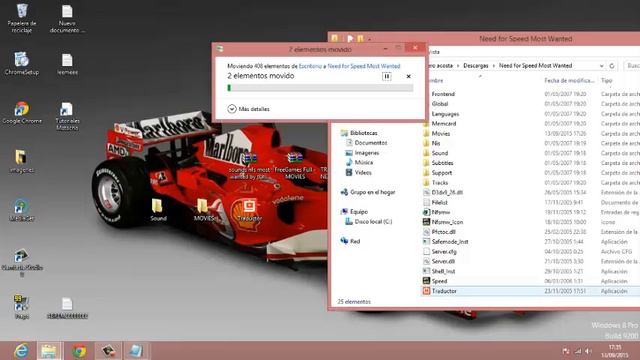
Task: Select the FreeGames Full MOVIES archive on desktop
Action: [x=295, y=166]
